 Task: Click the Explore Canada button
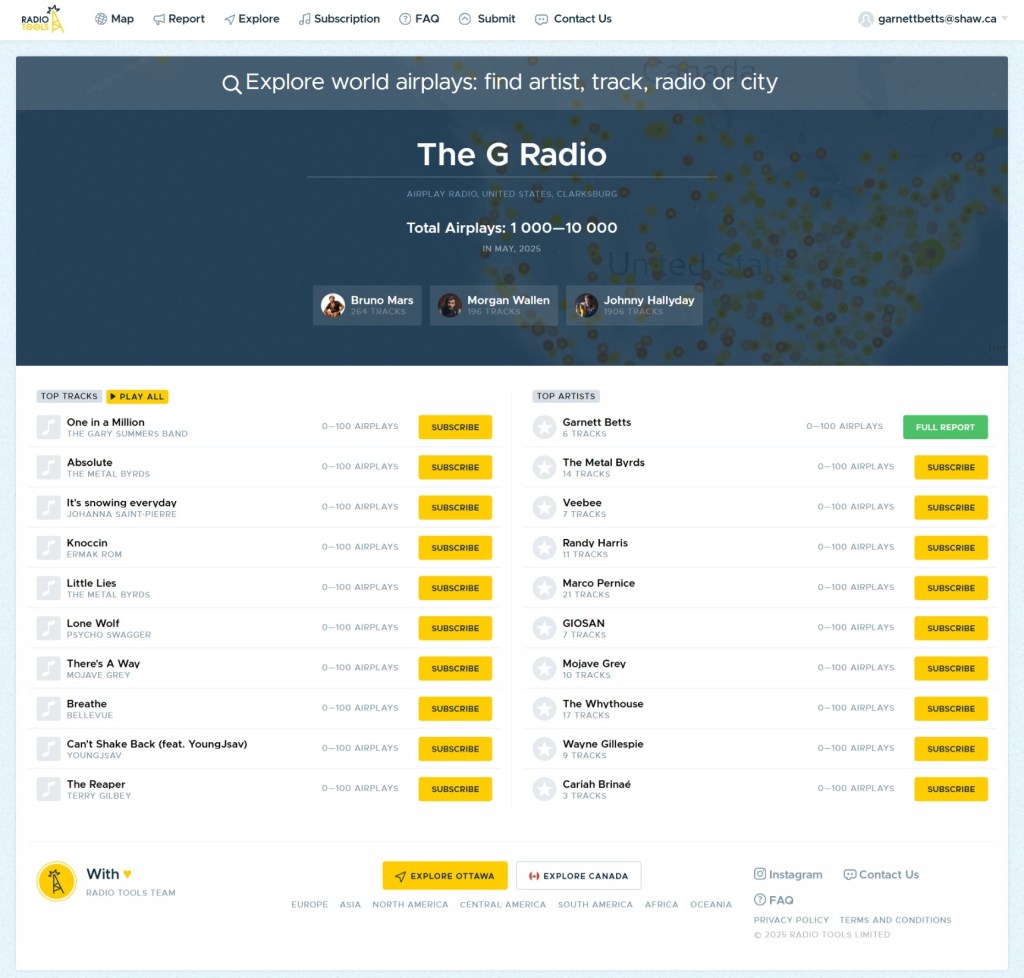coord(578,876)
